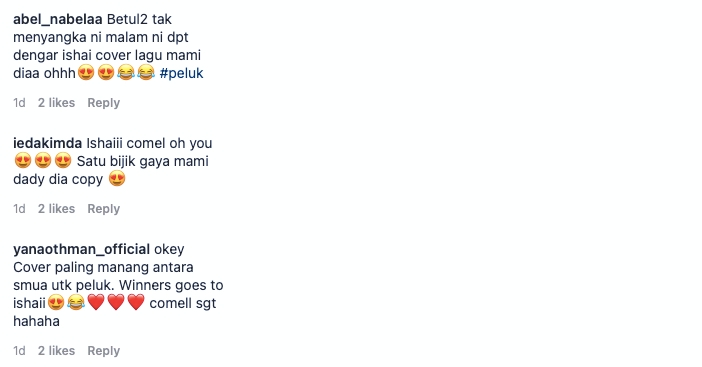
Task: Open the #peluk hashtag link
Action: pos(181,73)
